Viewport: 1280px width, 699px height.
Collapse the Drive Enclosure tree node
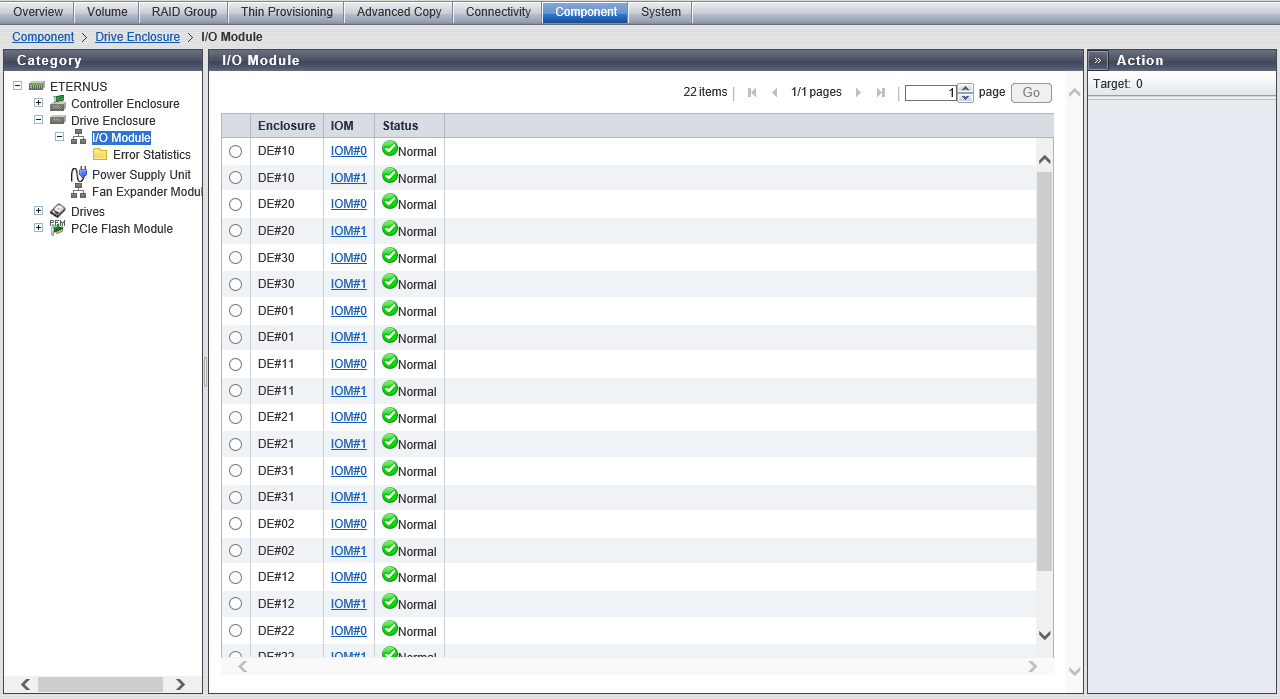point(38,120)
